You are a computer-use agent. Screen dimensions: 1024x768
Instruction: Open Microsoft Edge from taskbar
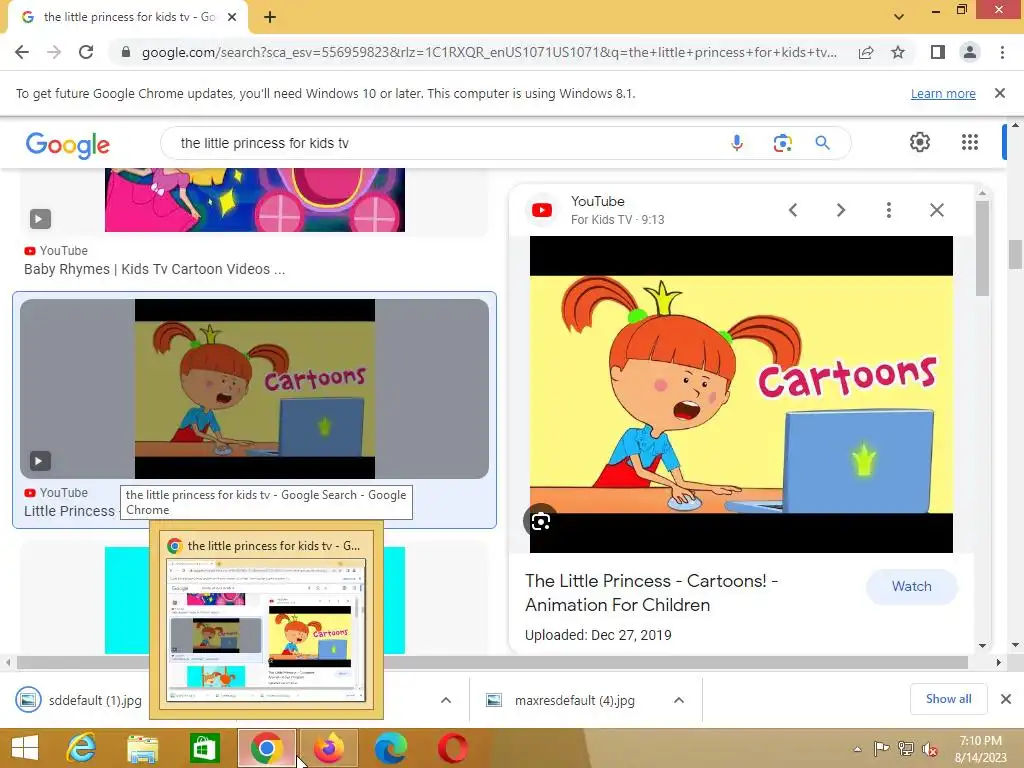click(x=391, y=748)
